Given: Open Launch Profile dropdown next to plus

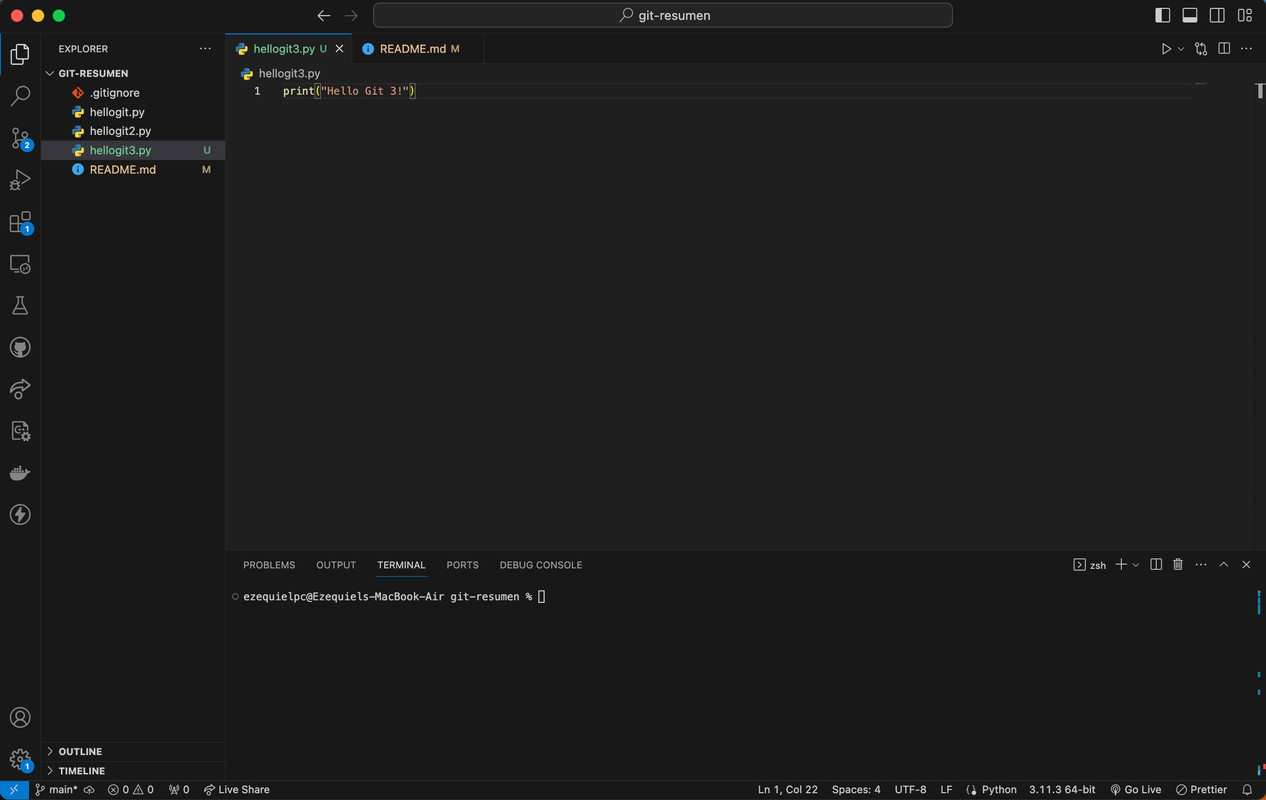Looking at the screenshot, I should [1136, 565].
